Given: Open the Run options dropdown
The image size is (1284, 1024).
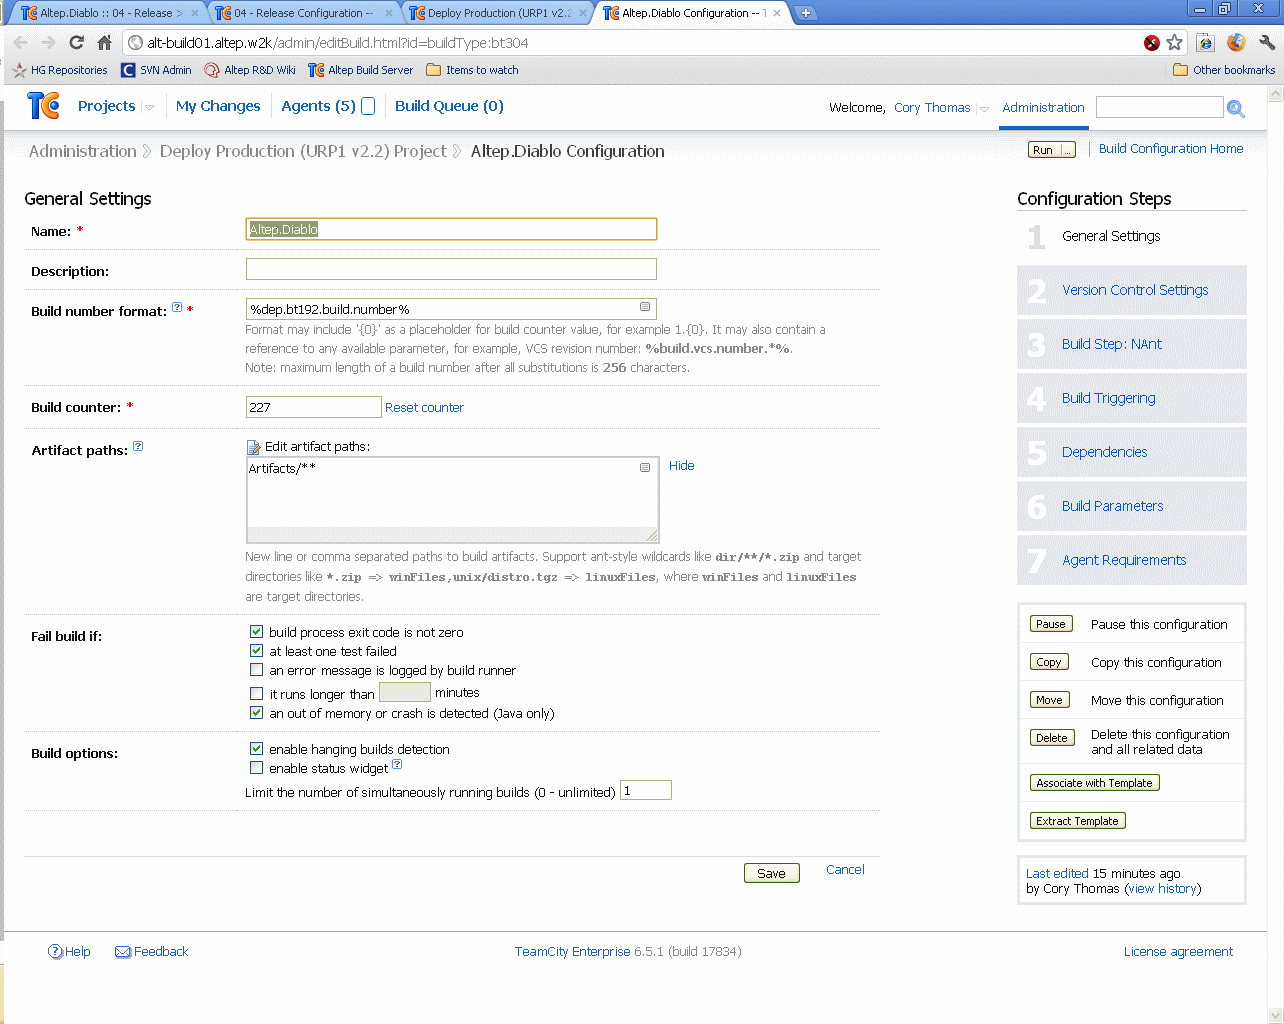Looking at the screenshot, I should coord(1066,149).
